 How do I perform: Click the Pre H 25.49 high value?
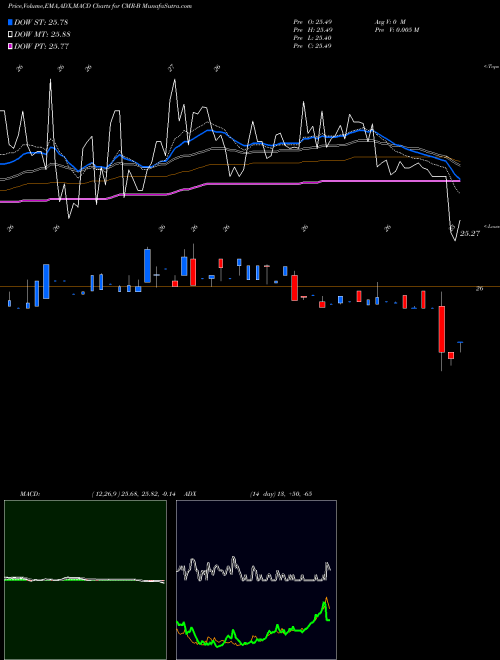pyautogui.click(x=312, y=30)
